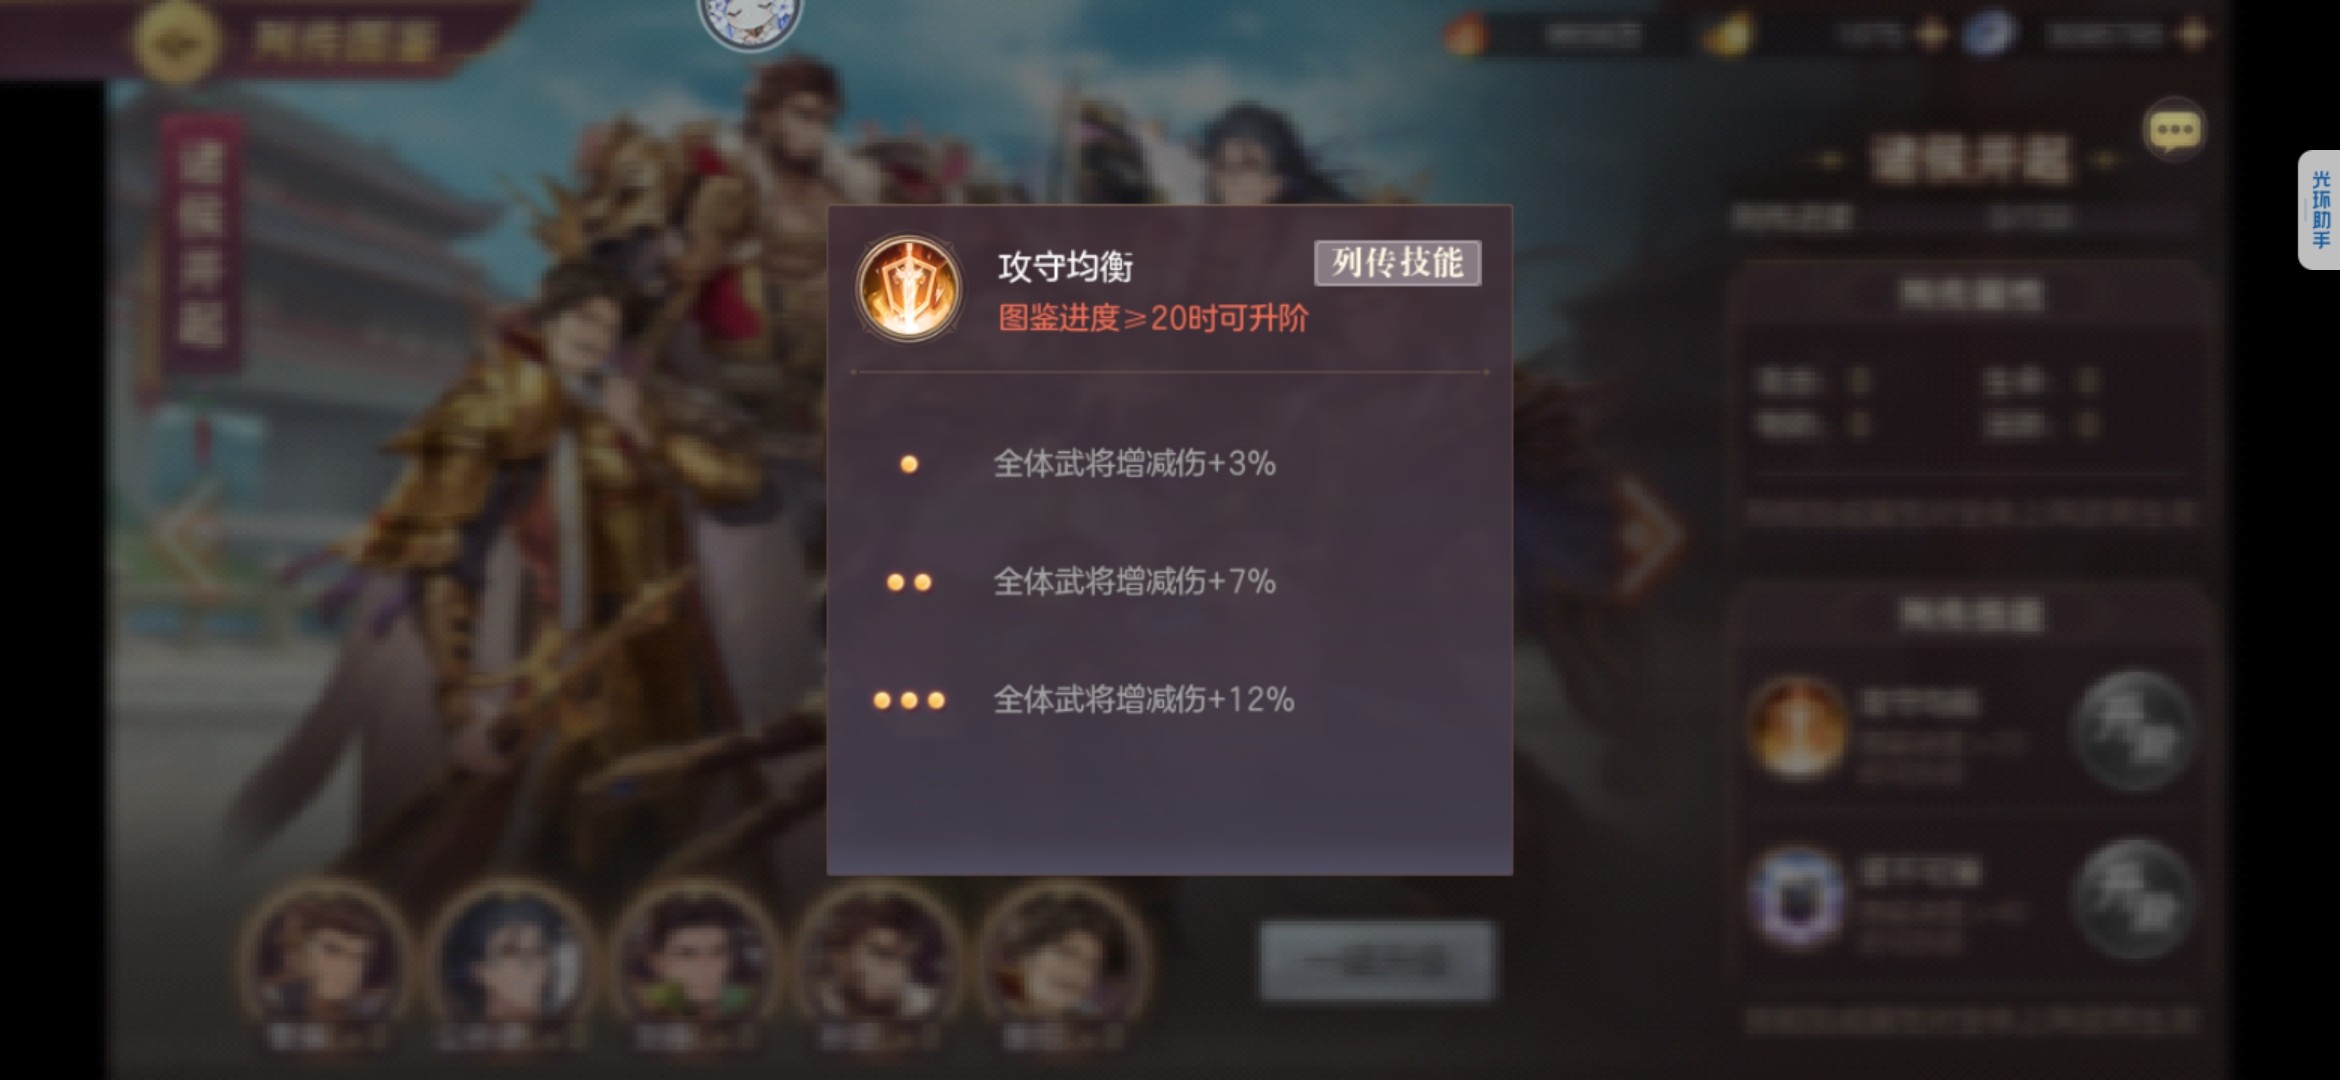The width and height of the screenshot is (2340, 1080).
Task: Click the purple skill icon in right panel
Action: pyautogui.click(x=1797, y=897)
